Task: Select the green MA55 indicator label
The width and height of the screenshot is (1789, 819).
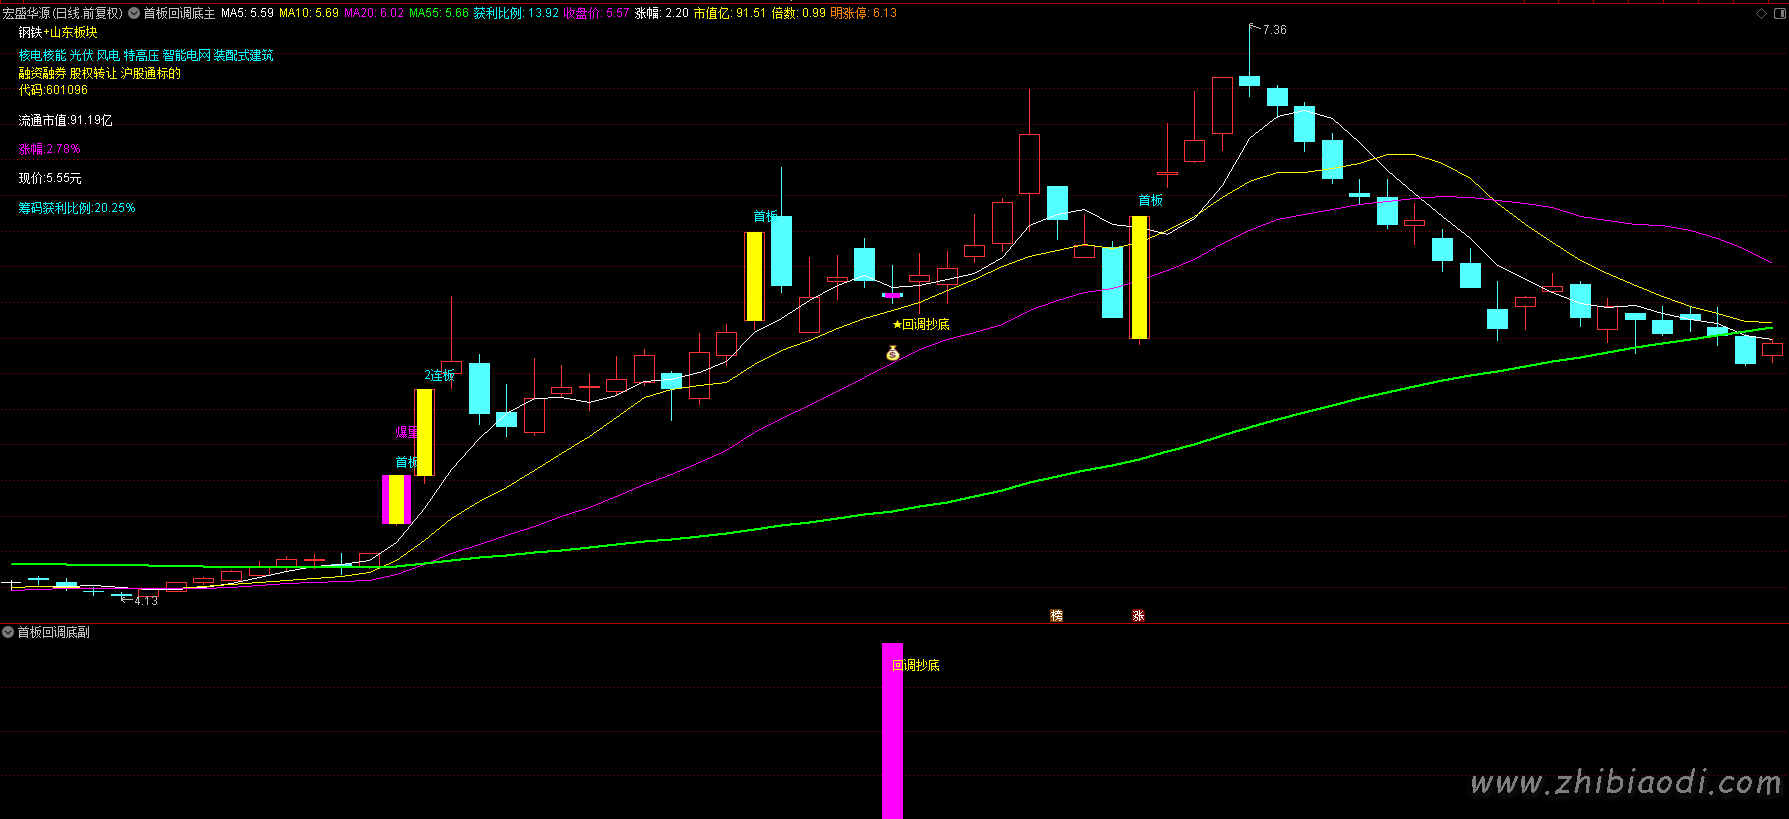Action: click(x=438, y=13)
